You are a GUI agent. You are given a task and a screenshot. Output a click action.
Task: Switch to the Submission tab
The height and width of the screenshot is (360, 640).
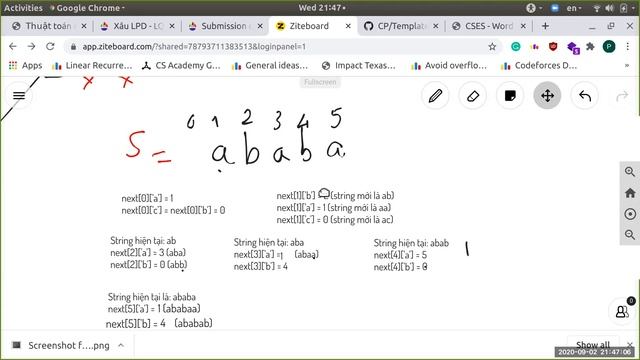(x=225, y=26)
